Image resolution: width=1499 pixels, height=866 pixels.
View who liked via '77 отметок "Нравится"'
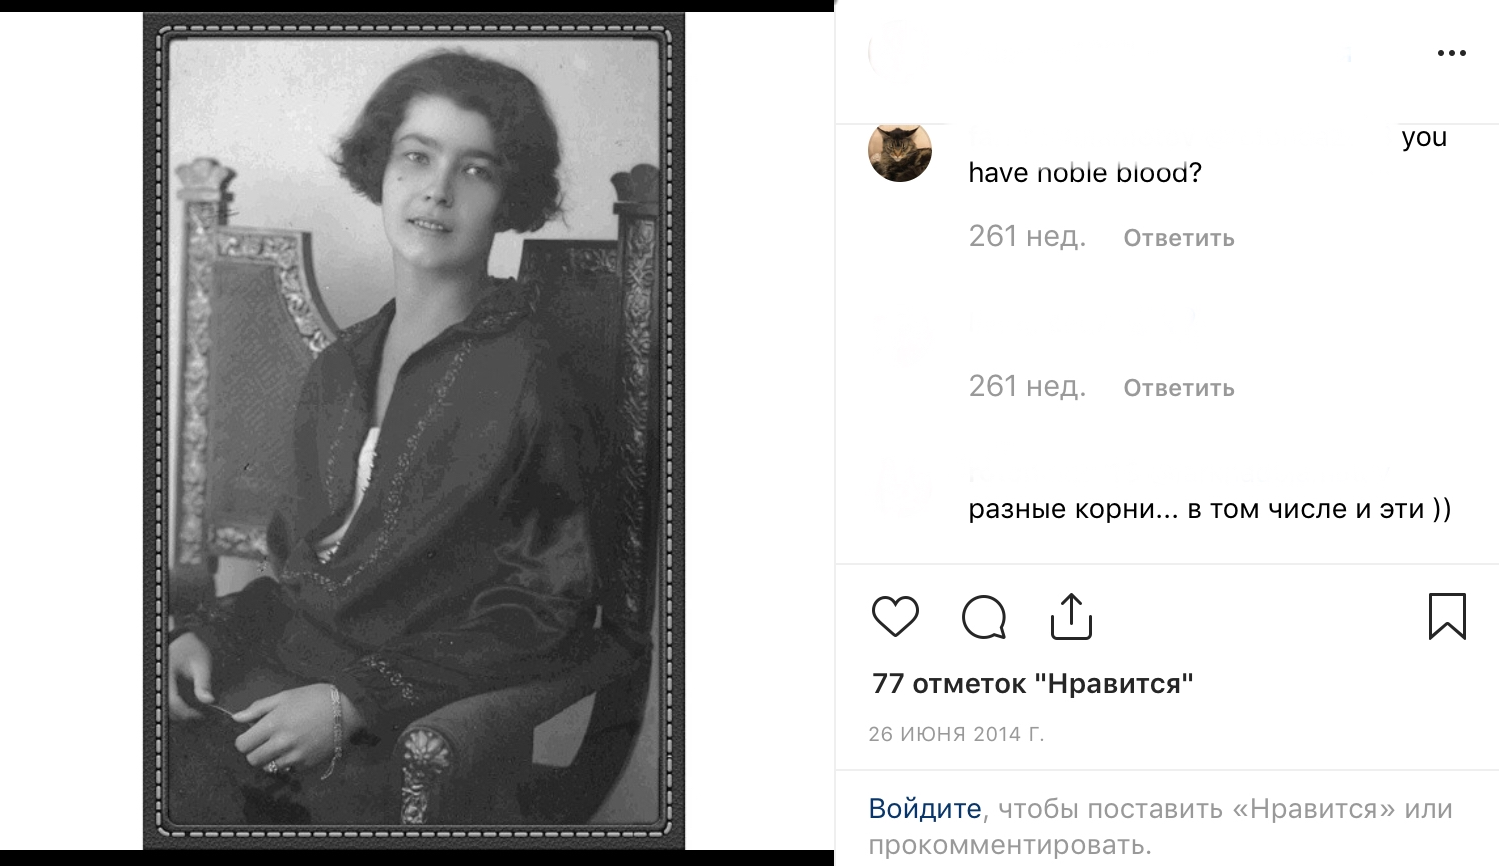(x=1033, y=684)
